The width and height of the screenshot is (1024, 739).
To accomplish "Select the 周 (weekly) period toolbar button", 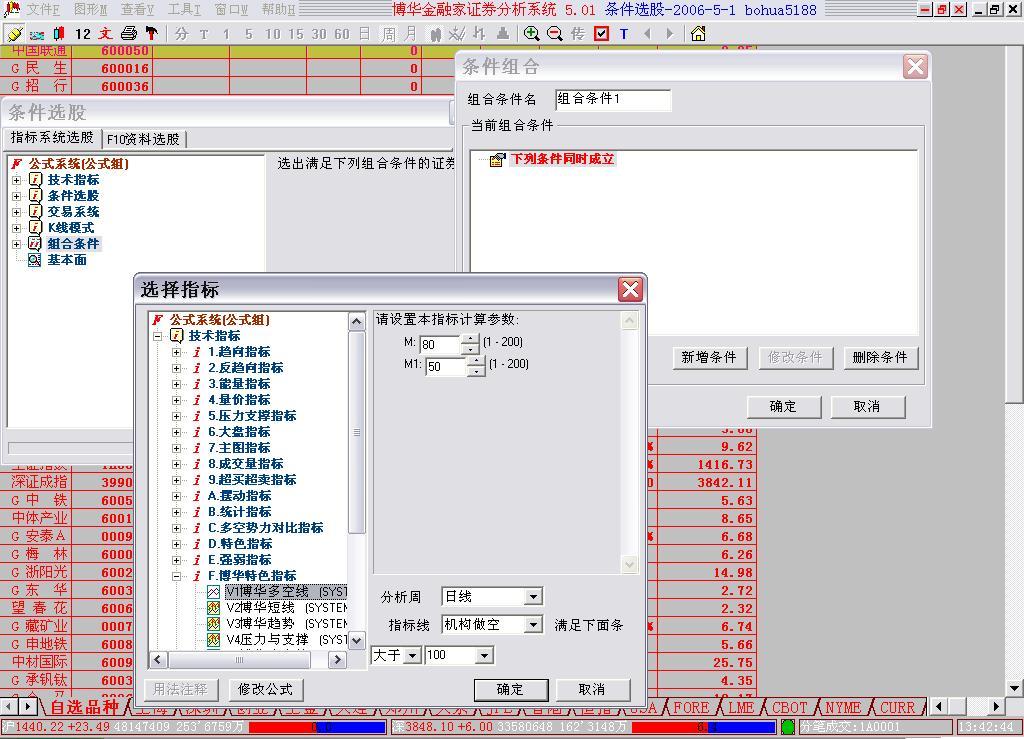I will click(388, 34).
